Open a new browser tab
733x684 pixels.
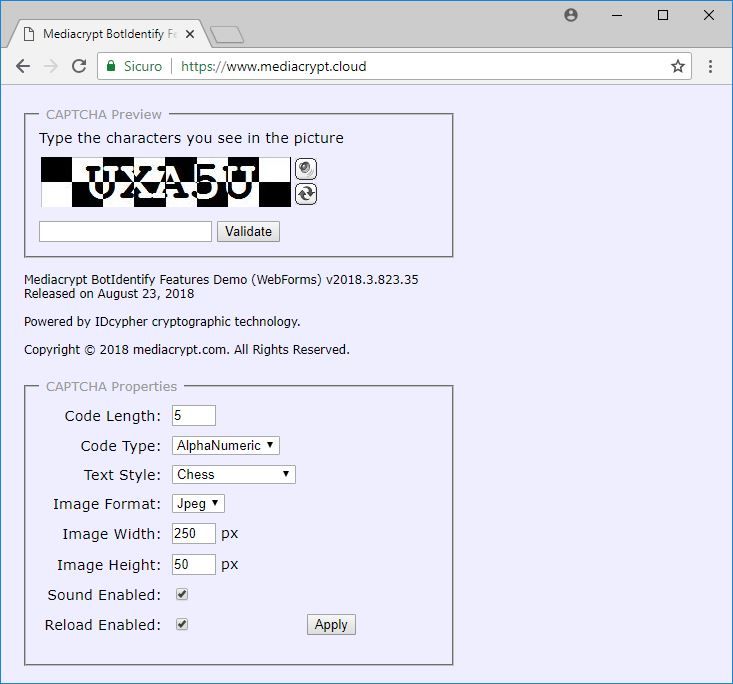click(227, 35)
